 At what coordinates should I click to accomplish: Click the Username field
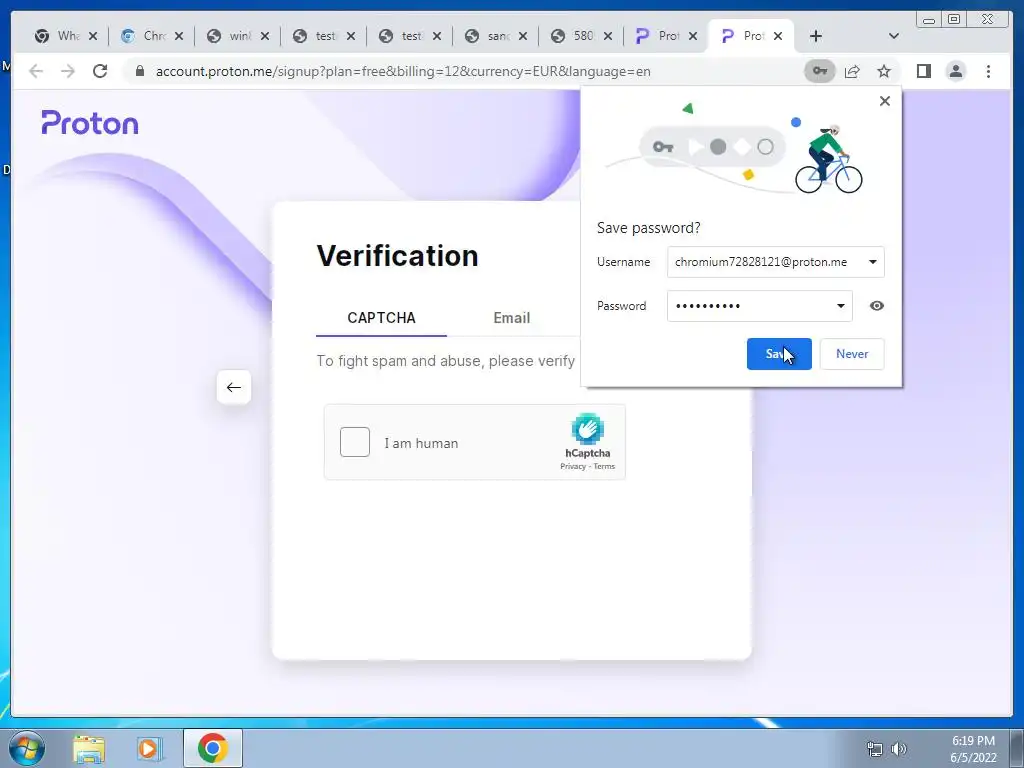point(775,262)
